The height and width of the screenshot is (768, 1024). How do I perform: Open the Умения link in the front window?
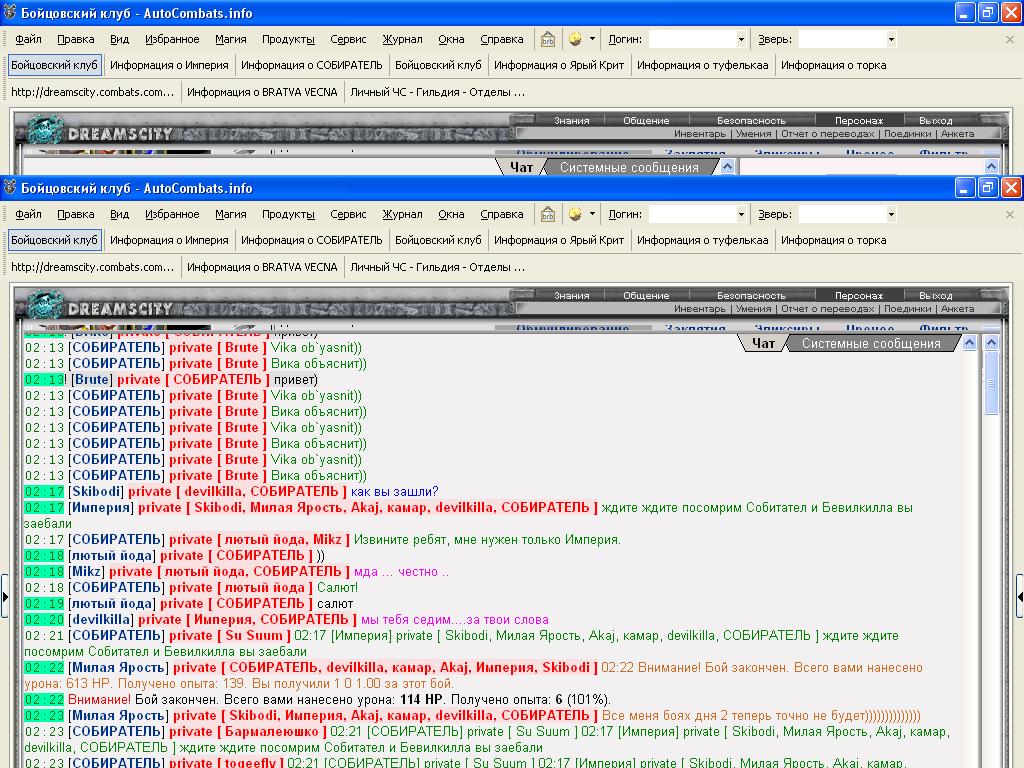coord(753,309)
